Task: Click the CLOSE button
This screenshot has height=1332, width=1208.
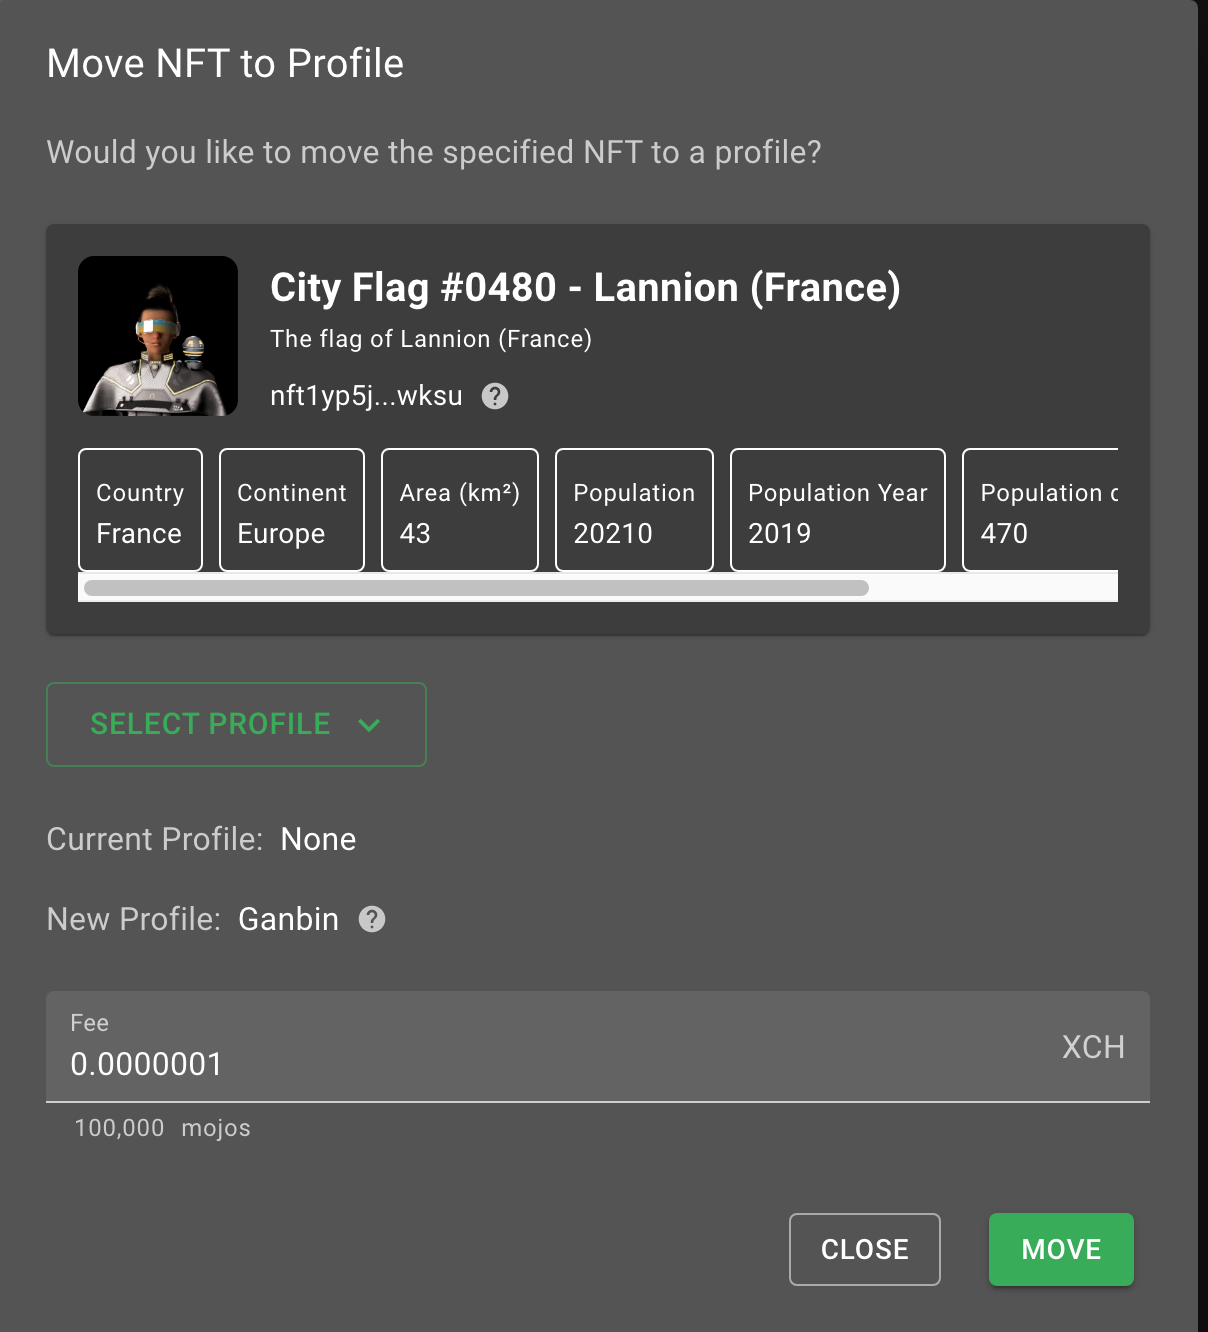Action: click(864, 1249)
